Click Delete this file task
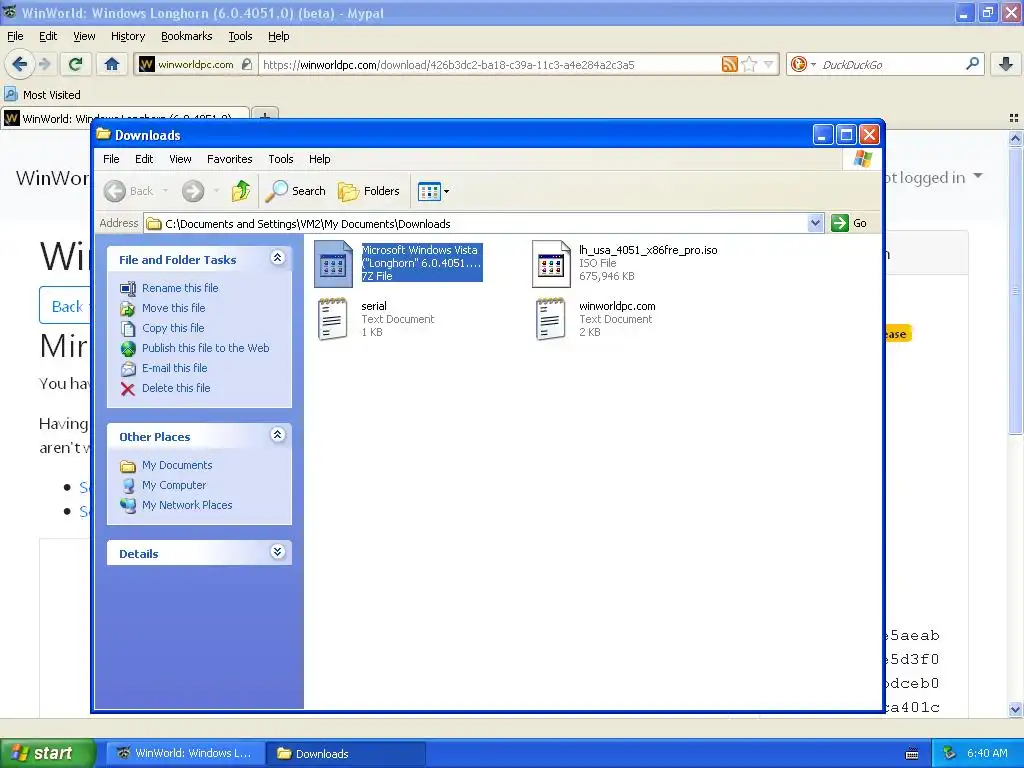This screenshot has width=1024, height=768. click(x=176, y=388)
